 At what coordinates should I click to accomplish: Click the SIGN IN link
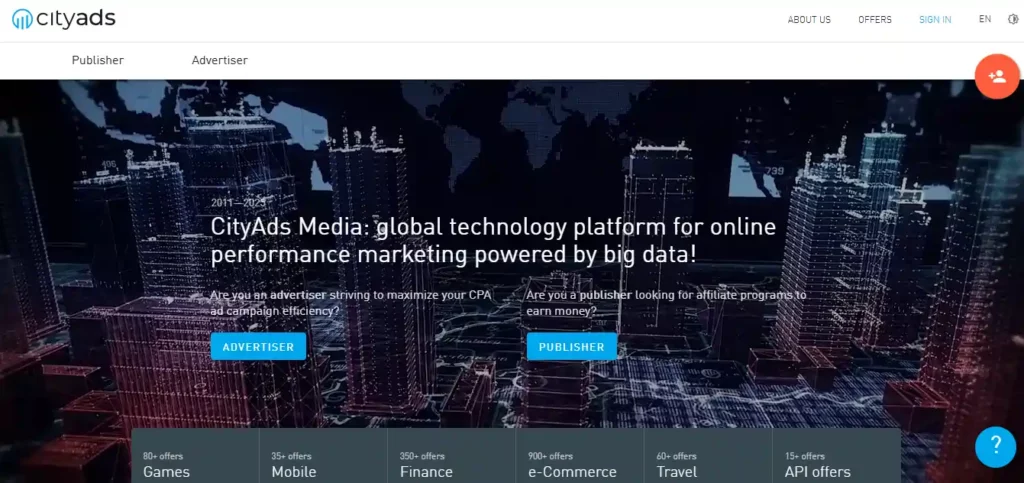click(935, 20)
